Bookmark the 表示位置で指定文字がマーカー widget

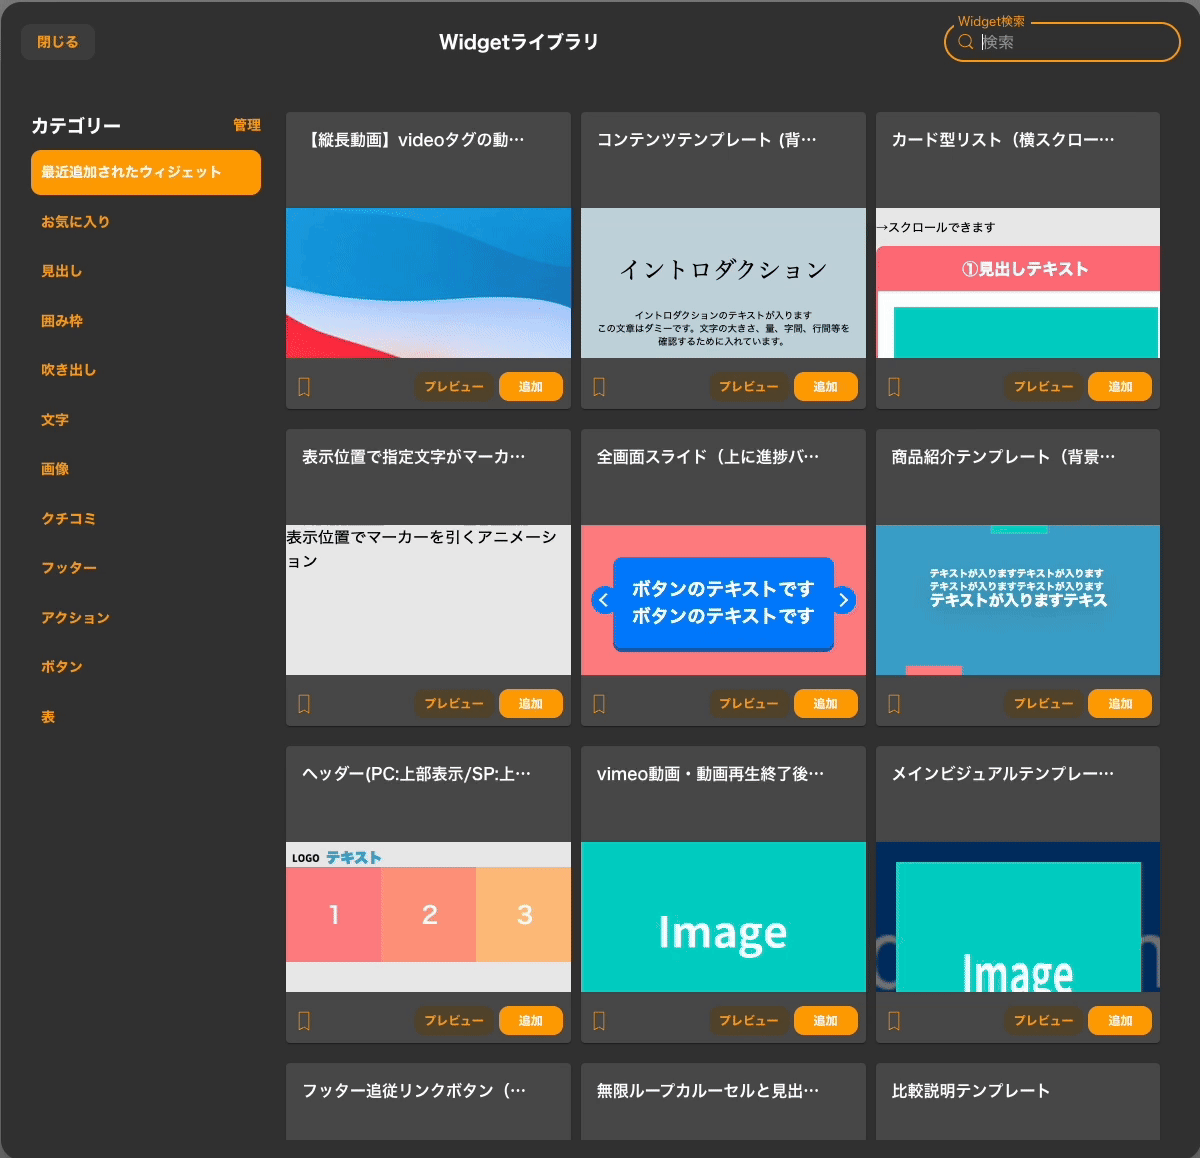(x=304, y=704)
